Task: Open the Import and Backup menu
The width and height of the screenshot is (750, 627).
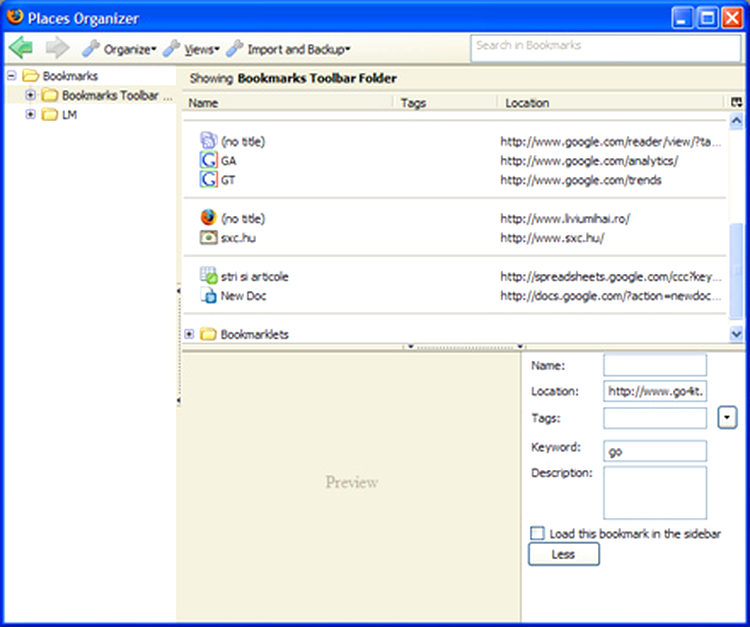Action: 288,49
